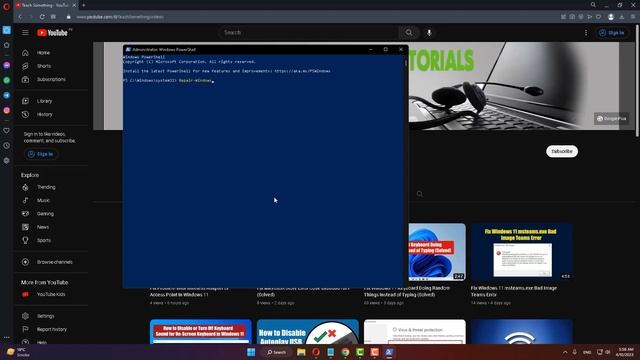Open Instagram in the Opera sidebar
The height and width of the screenshot is (360, 640).
7,110
